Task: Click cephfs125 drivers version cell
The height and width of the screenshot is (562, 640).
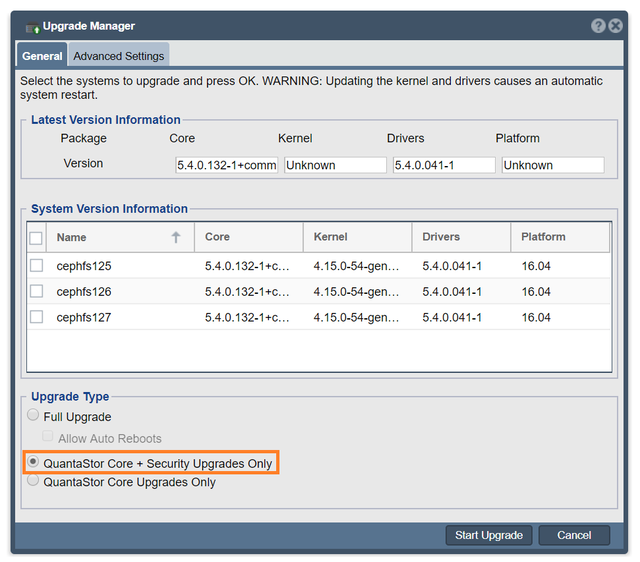Action: click(452, 266)
